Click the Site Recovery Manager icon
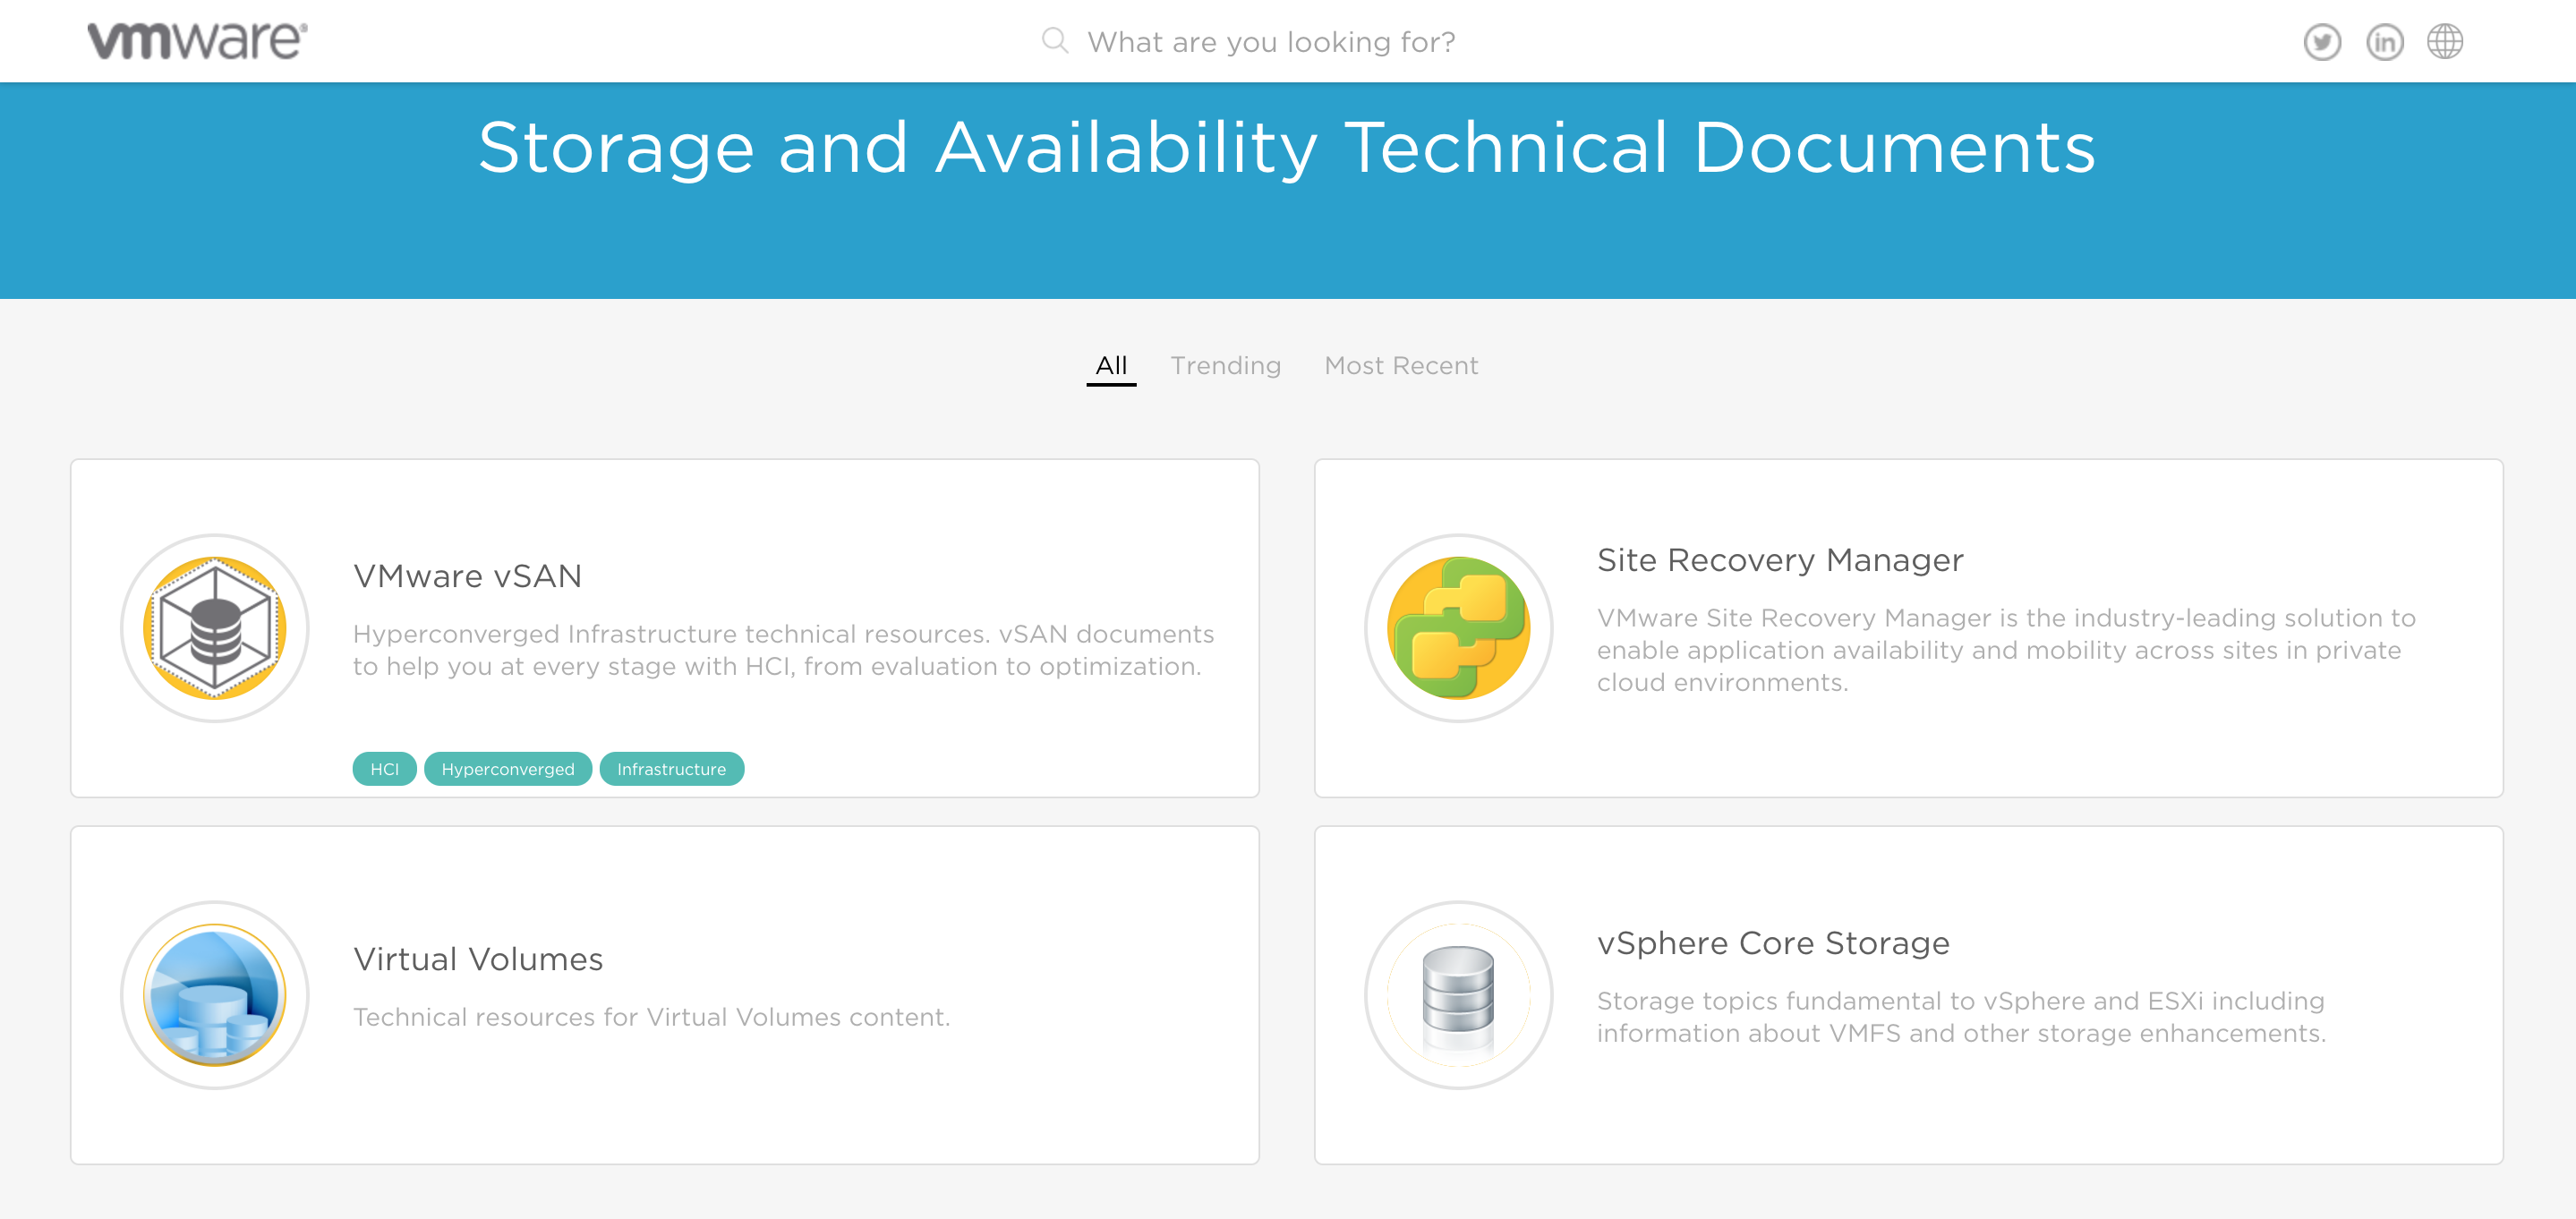This screenshot has width=2576, height=1219. pyautogui.click(x=1458, y=628)
